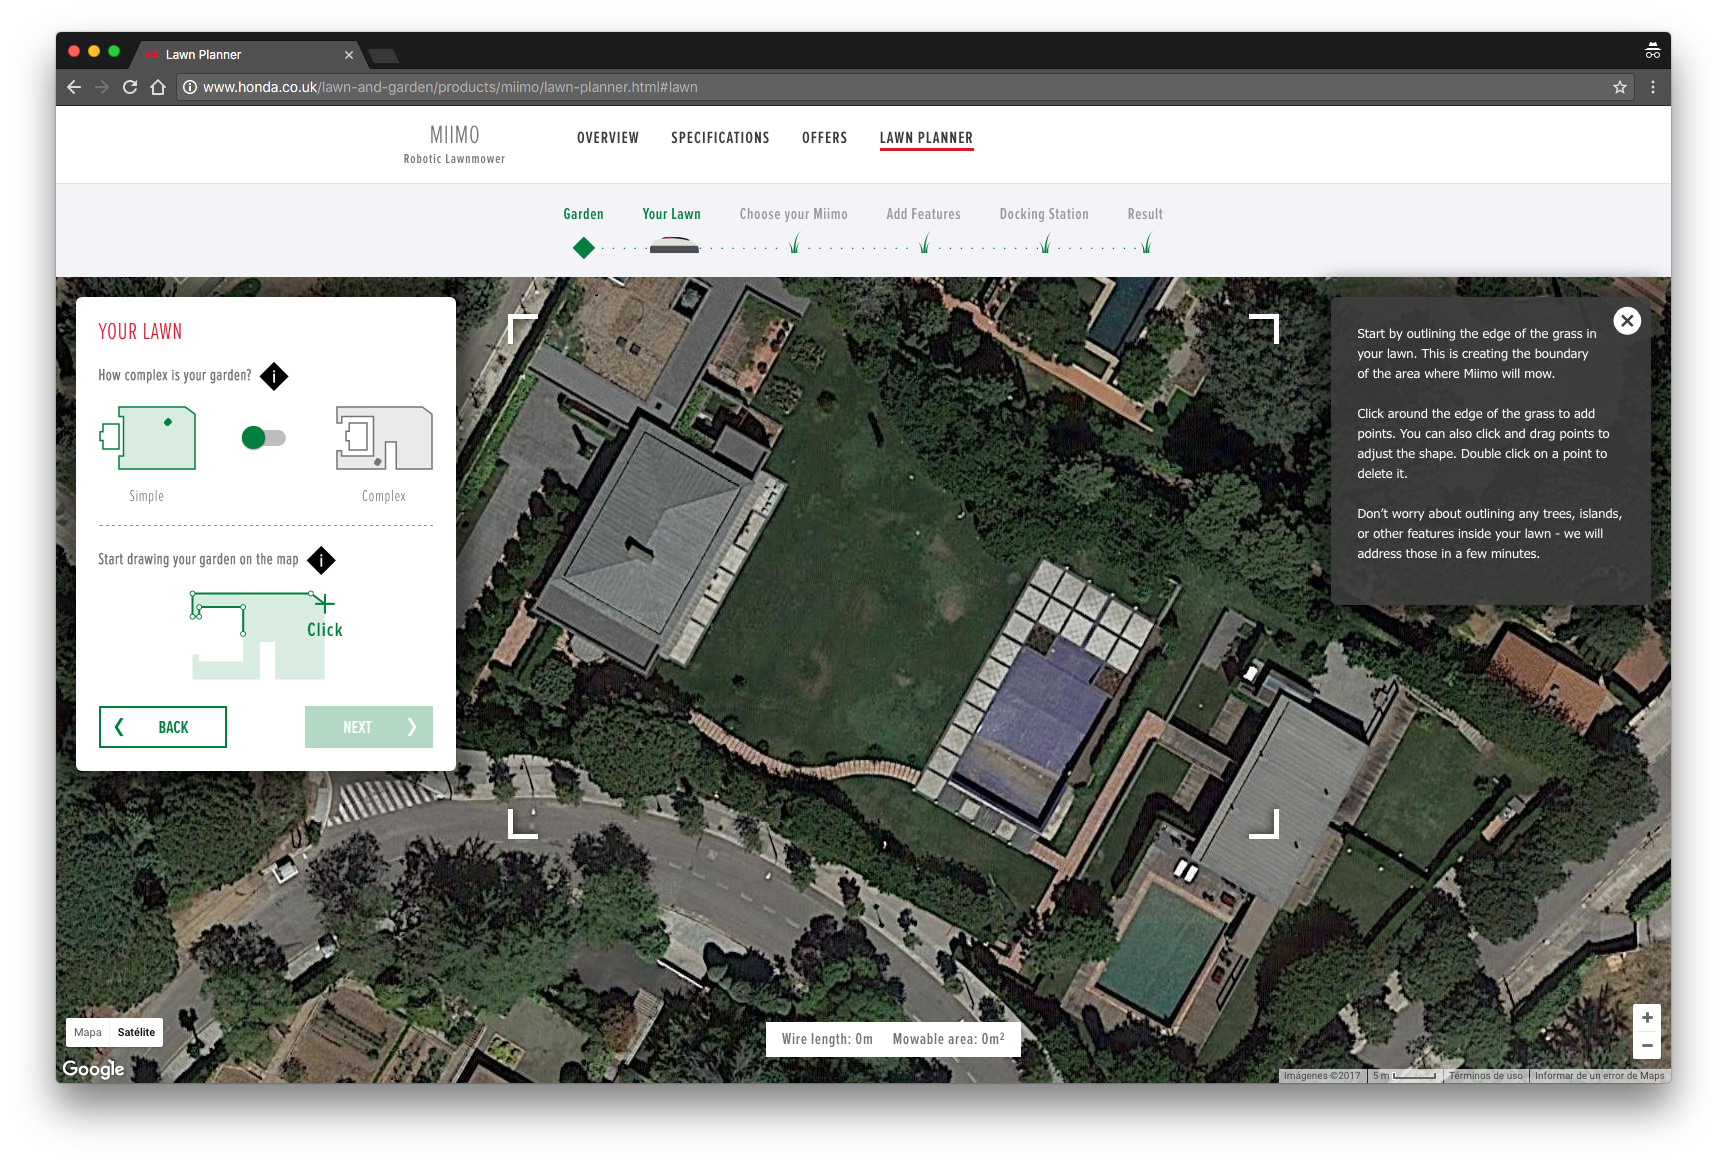This screenshot has height=1163, width=1727.
Task: Open the MIIMO Robotic Lawnmower logo link
Action: click(454, 144)
